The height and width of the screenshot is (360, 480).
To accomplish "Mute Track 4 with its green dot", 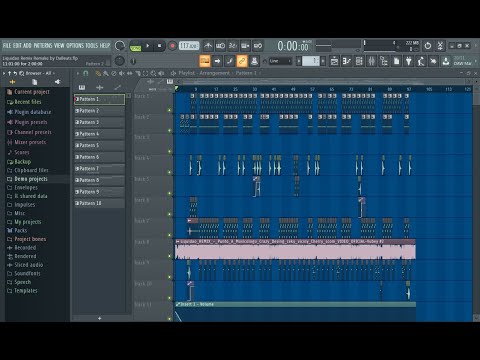I will (169, 172).
